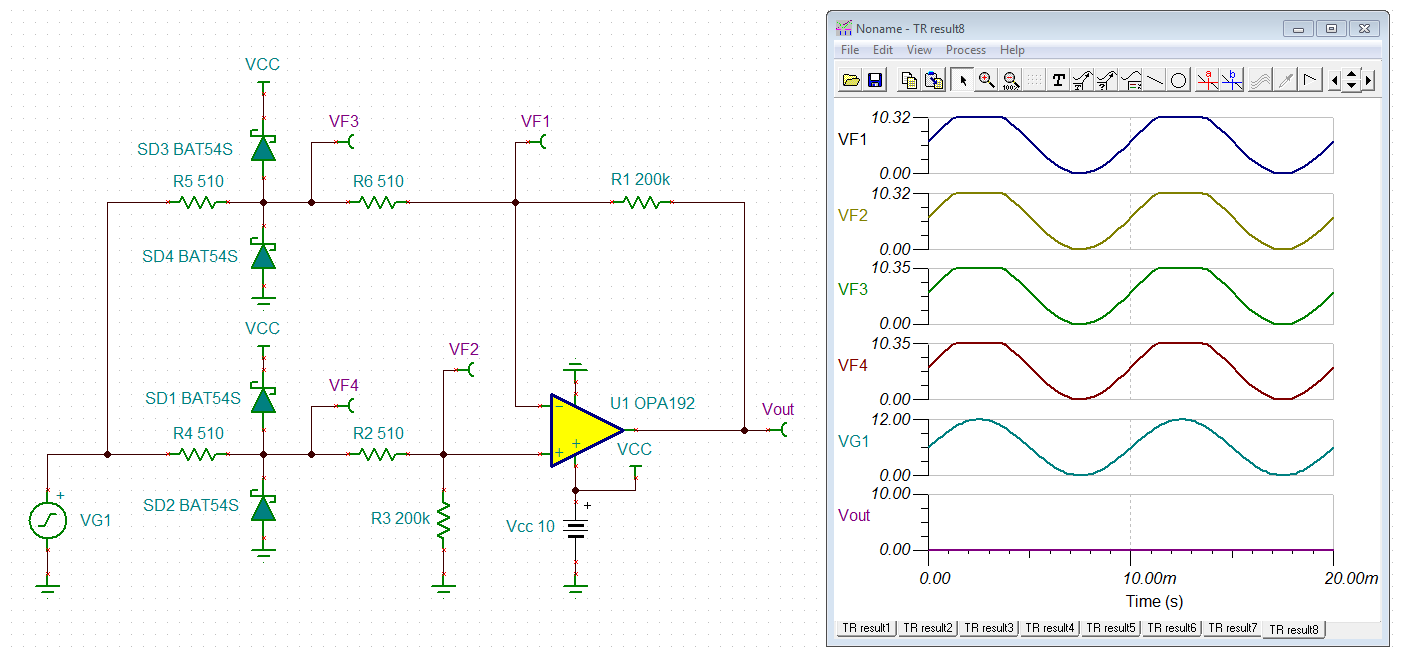
Task: Select diode SD2 BAT54S
Action: click(x=263, y=508)
